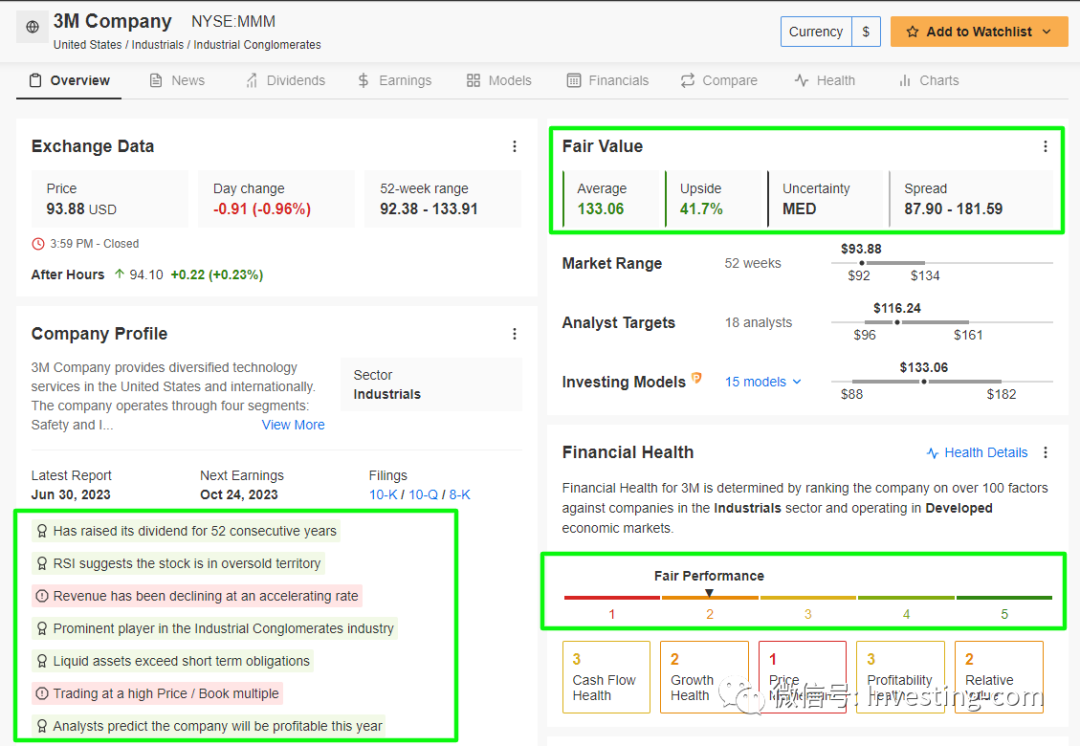Switch to the Overview tab

[69, 81]
